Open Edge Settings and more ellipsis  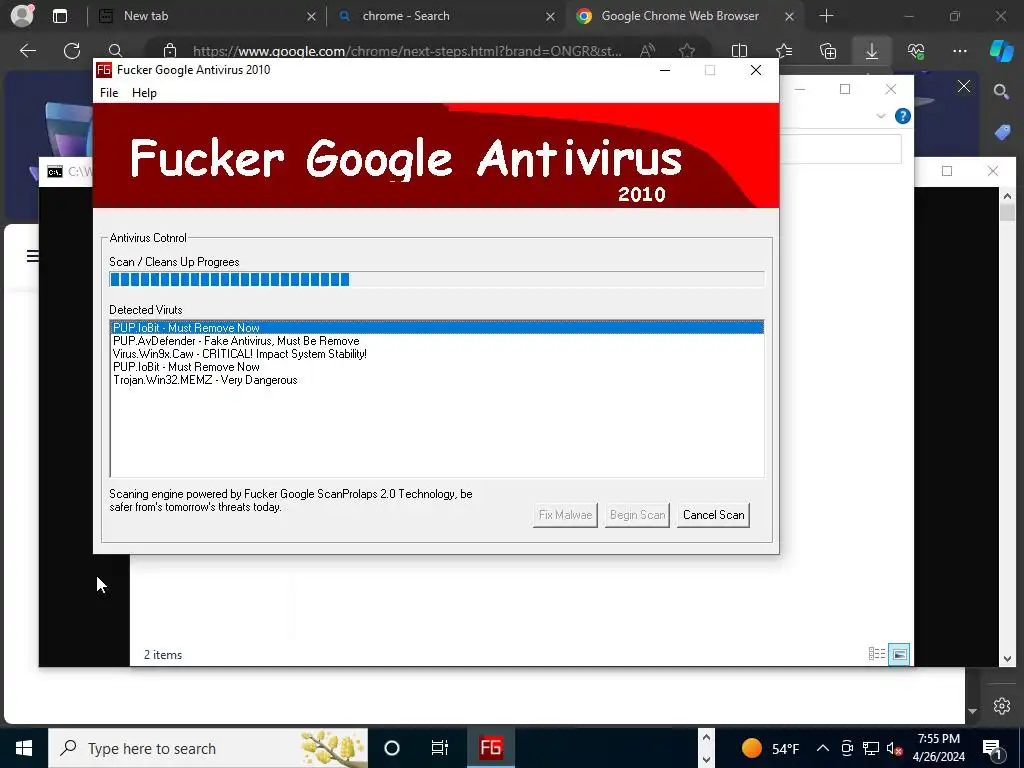[960, 51]
